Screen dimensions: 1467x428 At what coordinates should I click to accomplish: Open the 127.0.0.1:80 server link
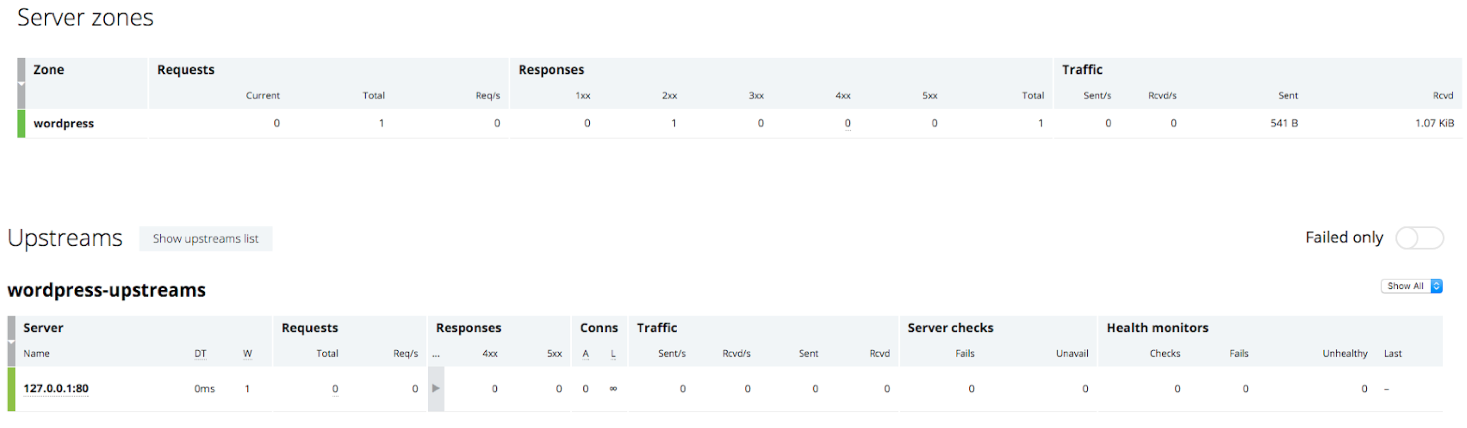tap(57, 389)
